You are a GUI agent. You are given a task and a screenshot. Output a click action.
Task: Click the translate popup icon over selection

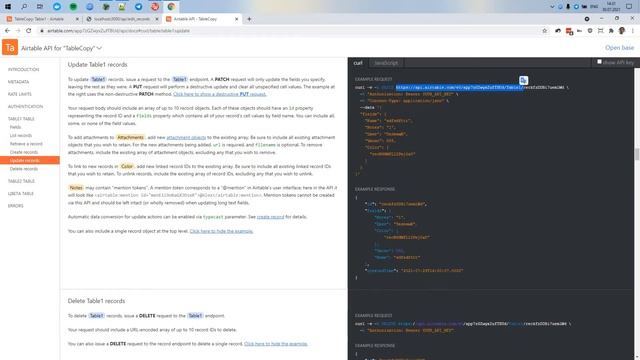pyautogui.click(x=523, y=80)
